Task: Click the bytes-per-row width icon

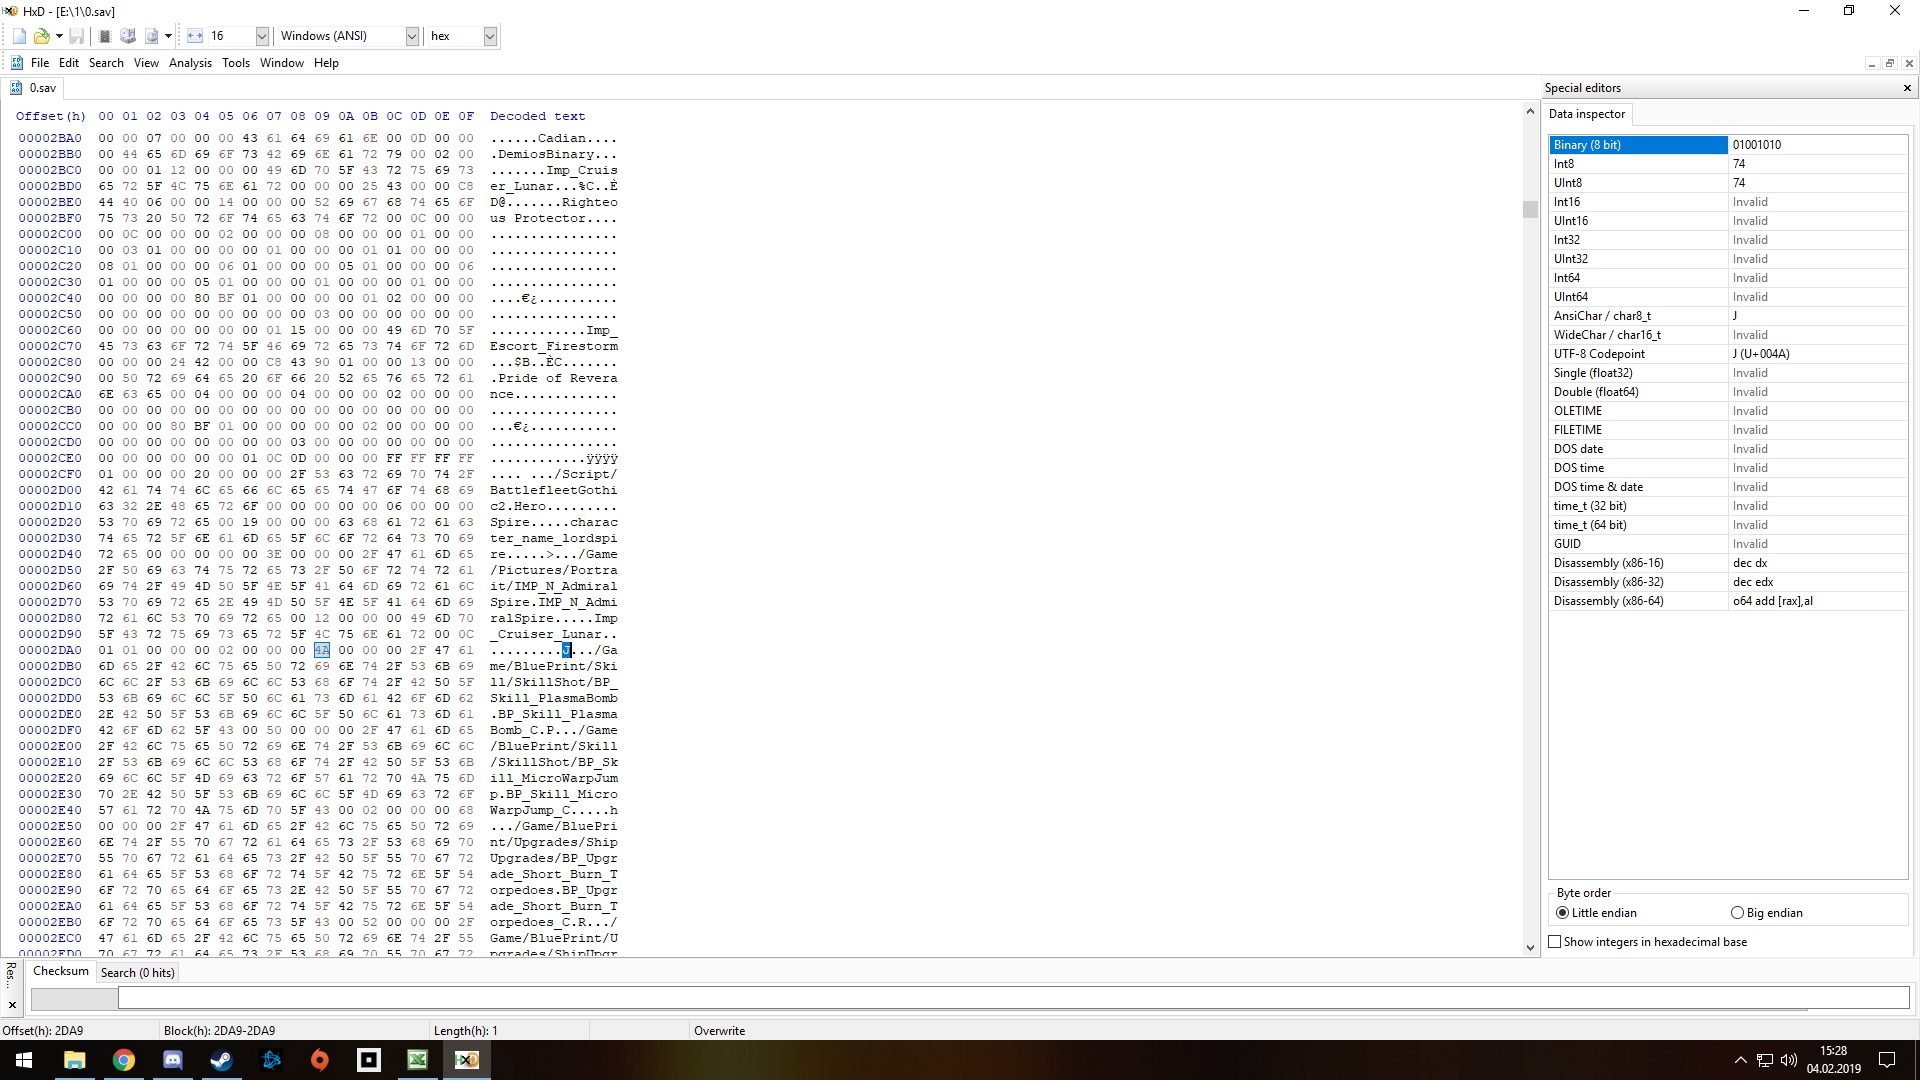Action: coord(194,36)
